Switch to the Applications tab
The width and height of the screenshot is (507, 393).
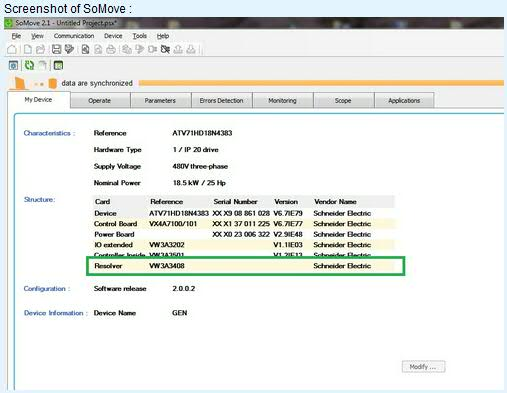coord(404,101)
